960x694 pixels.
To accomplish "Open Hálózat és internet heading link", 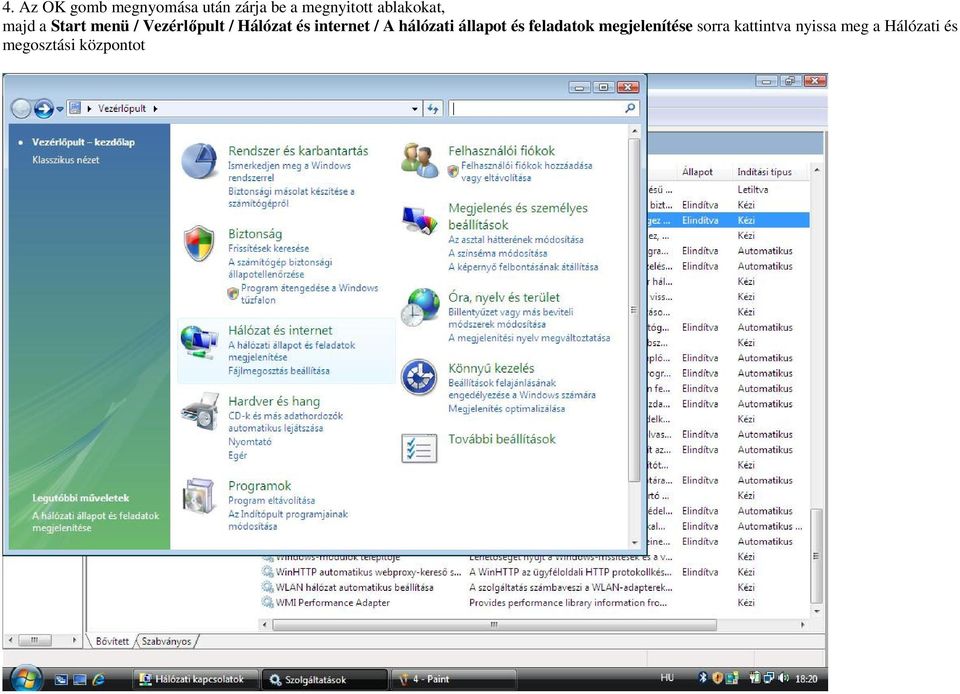I will coord(280,330).
